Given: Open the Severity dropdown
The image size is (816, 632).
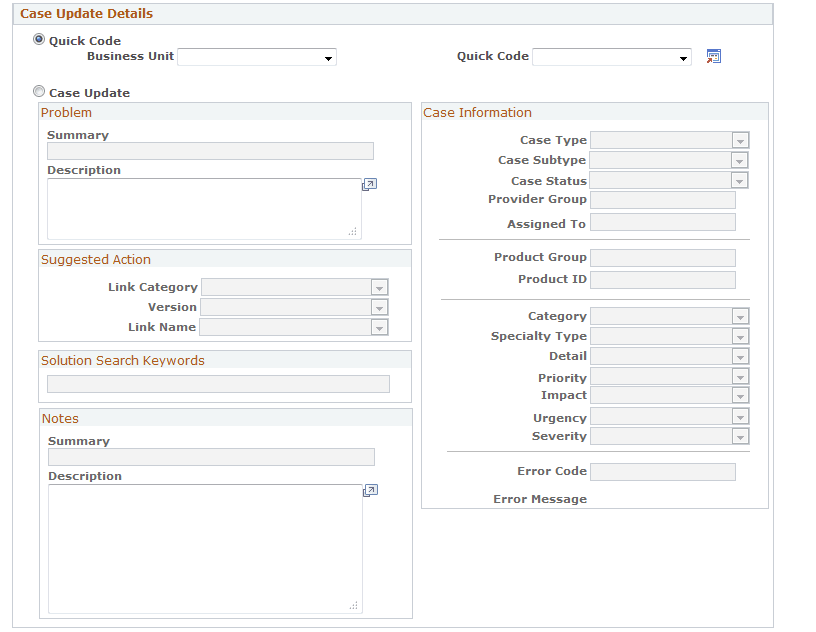Looking at the screenshot, I should click(x=739, y=436).
